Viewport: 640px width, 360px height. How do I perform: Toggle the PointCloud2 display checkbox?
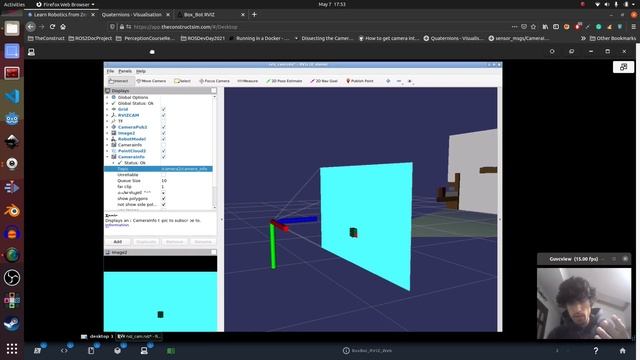pyautogui.click(x=164, y=151)
